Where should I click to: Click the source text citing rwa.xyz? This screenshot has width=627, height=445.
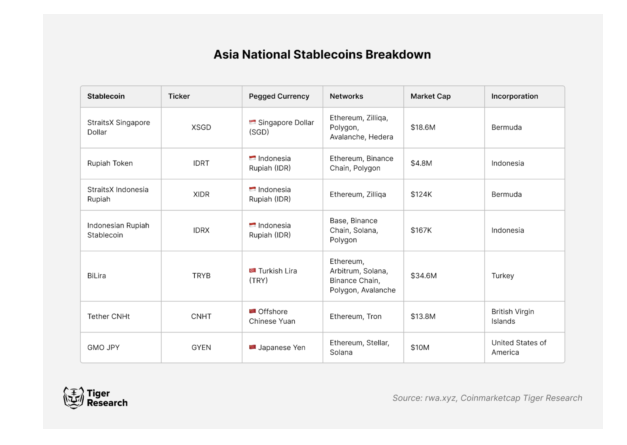pos(487,398)
